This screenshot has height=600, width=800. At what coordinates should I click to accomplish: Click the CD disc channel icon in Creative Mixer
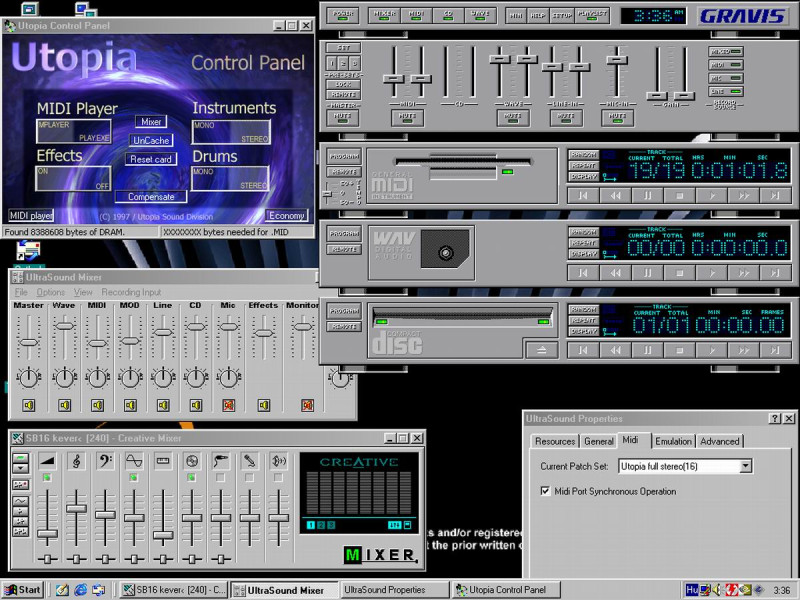192,461
